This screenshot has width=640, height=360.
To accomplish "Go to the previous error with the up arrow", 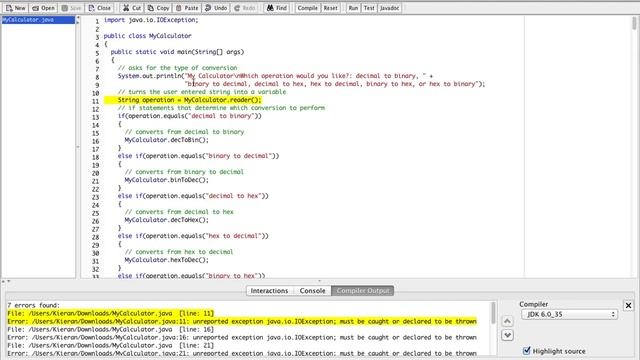I will pyautogui.click(x=507, y=321).
